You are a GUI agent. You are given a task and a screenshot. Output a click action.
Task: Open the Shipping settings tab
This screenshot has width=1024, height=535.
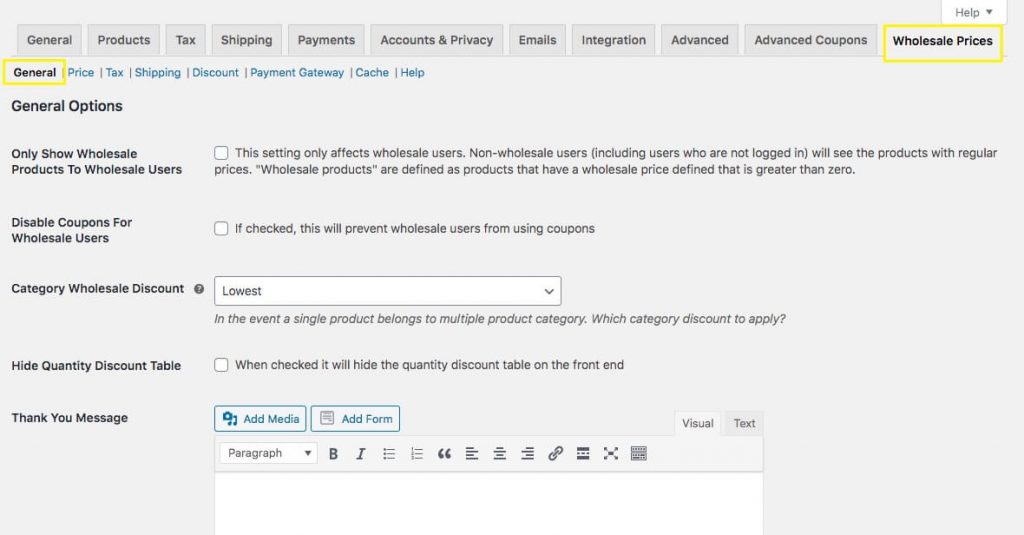click(246, 40)
